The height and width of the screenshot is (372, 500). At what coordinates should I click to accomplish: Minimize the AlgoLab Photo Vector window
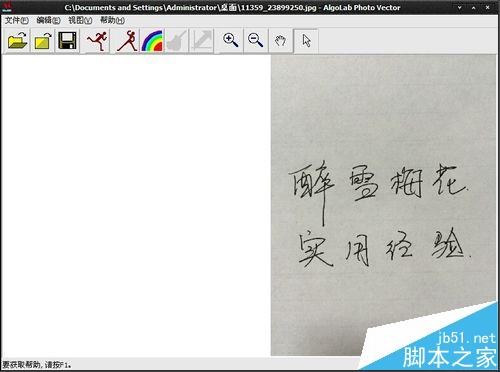click(460, 7)
